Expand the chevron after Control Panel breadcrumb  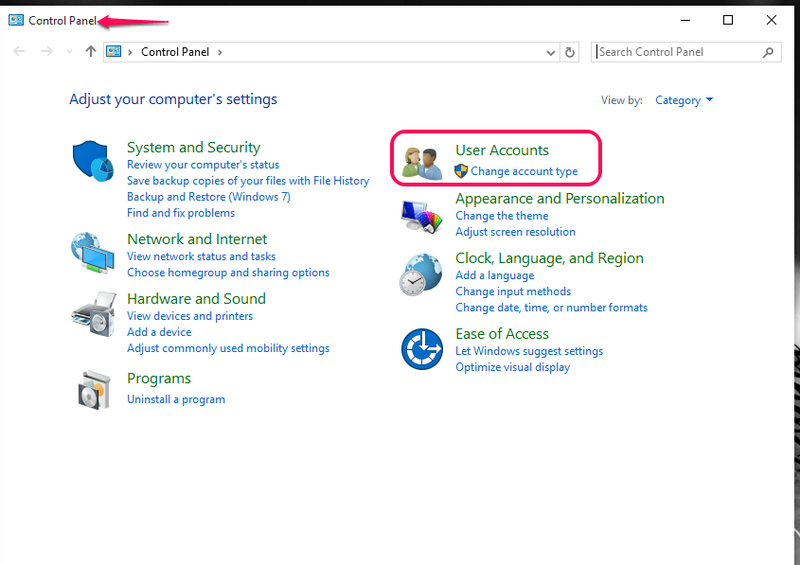220,52
